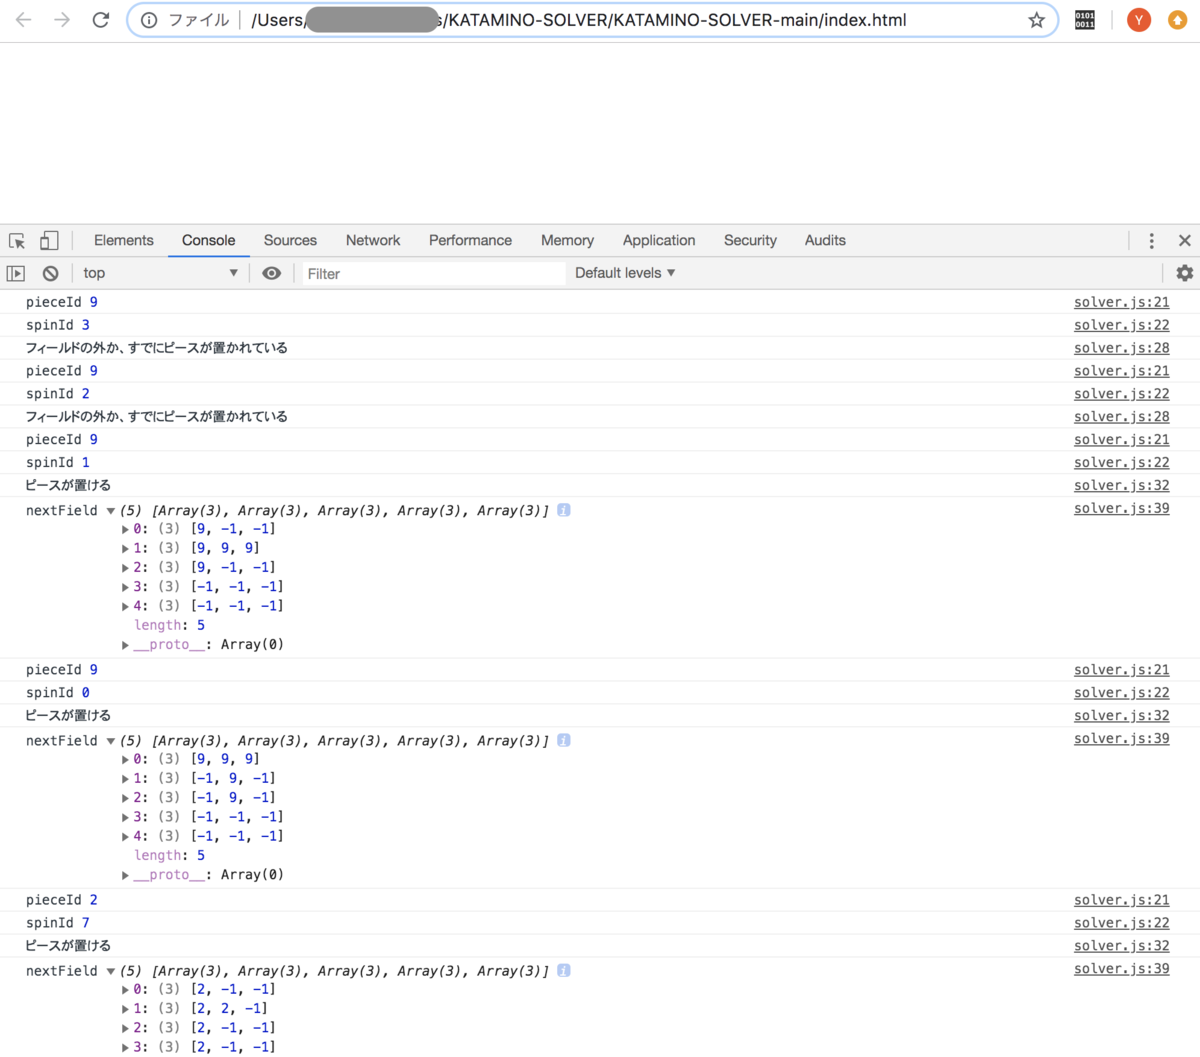Open the Default levels dropdown

(624, 272)
